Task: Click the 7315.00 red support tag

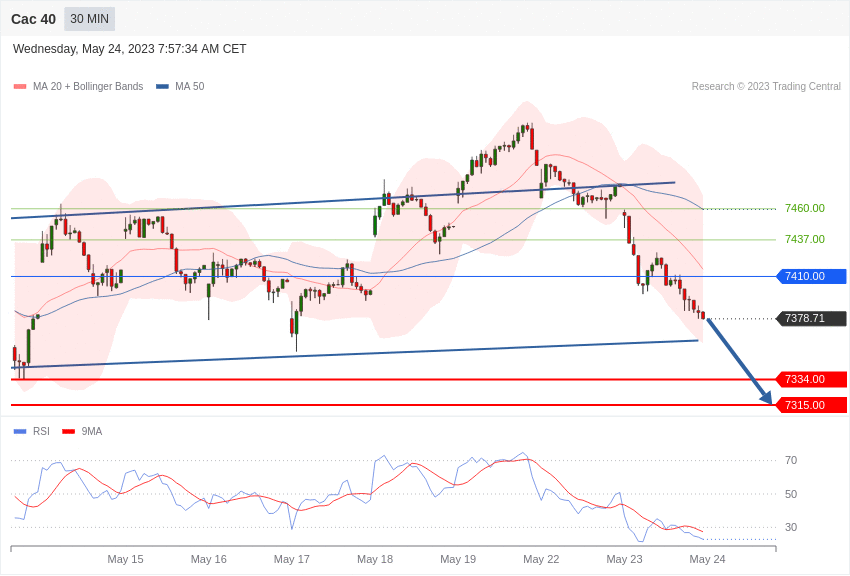Action: click(x=811, y=405)
